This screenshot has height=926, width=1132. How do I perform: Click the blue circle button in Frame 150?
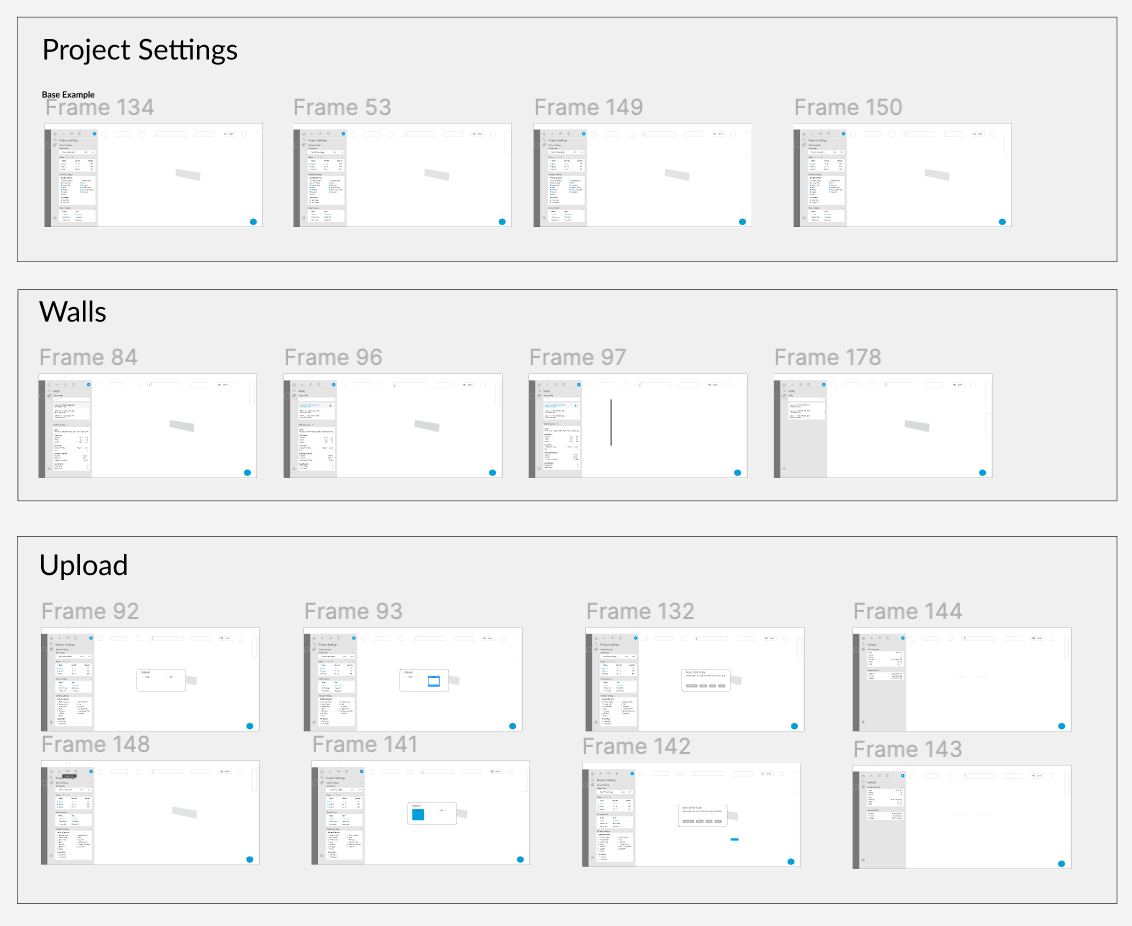click(x=1002, y=221)
